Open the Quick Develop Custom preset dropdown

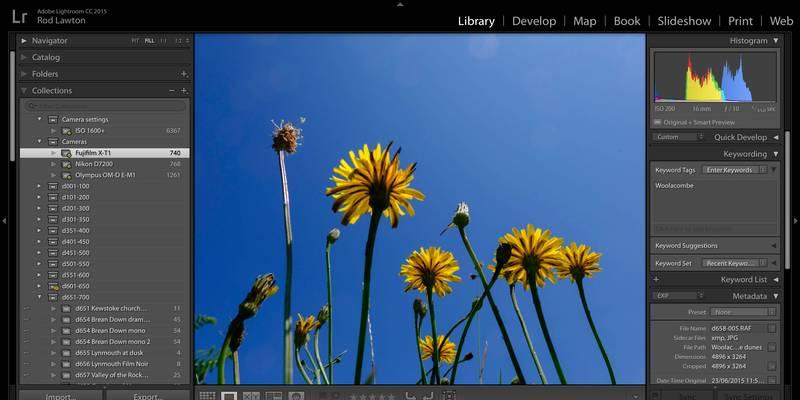click(678, 137)
